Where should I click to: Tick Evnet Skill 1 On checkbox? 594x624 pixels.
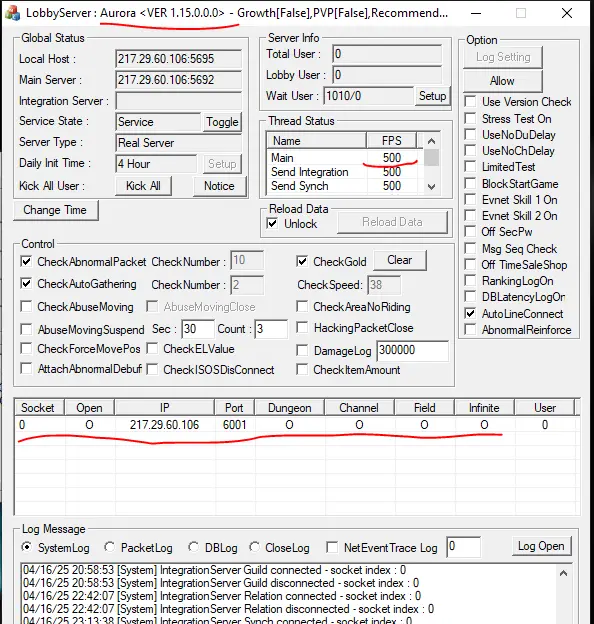click(470, 199)
